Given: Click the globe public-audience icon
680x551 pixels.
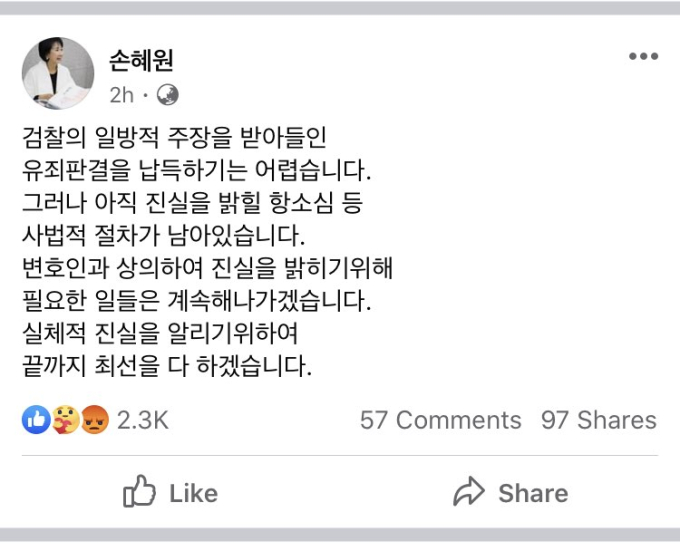Looking at the screenshot, I should [167, 95].
